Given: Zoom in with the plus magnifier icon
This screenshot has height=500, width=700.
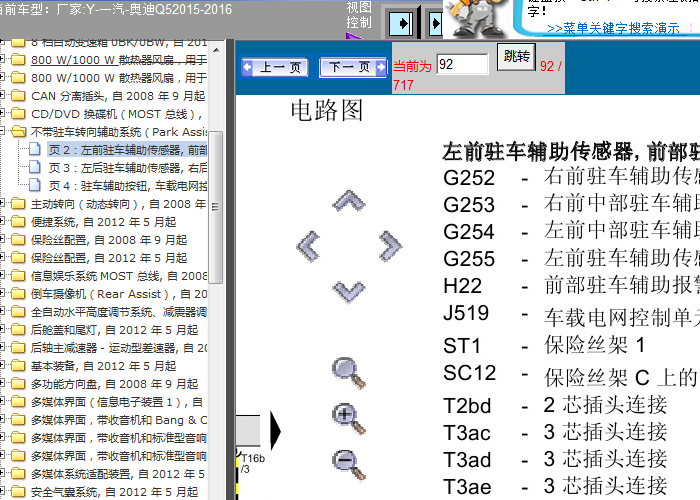Looking at the screenshot, I should point(349,419).
